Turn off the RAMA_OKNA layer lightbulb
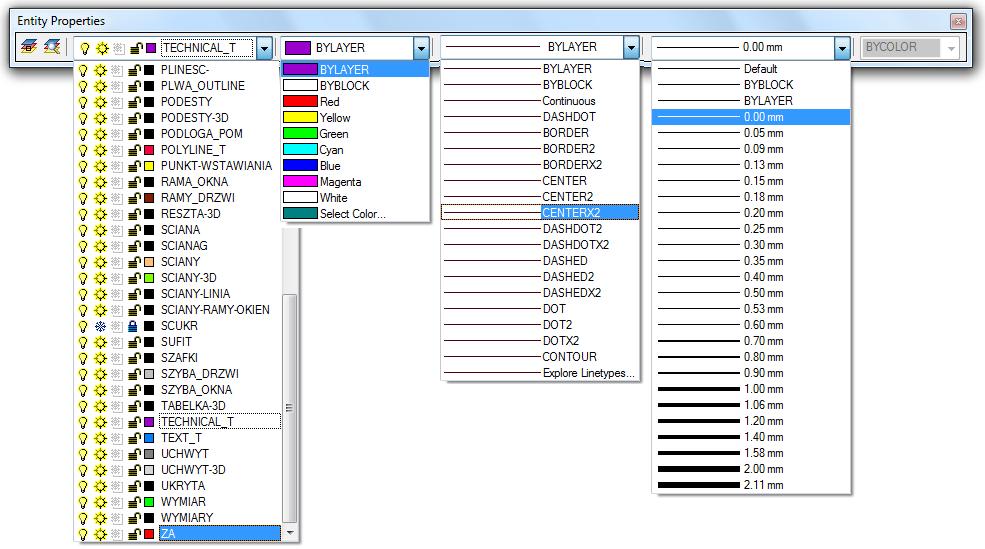 [83, 182]
